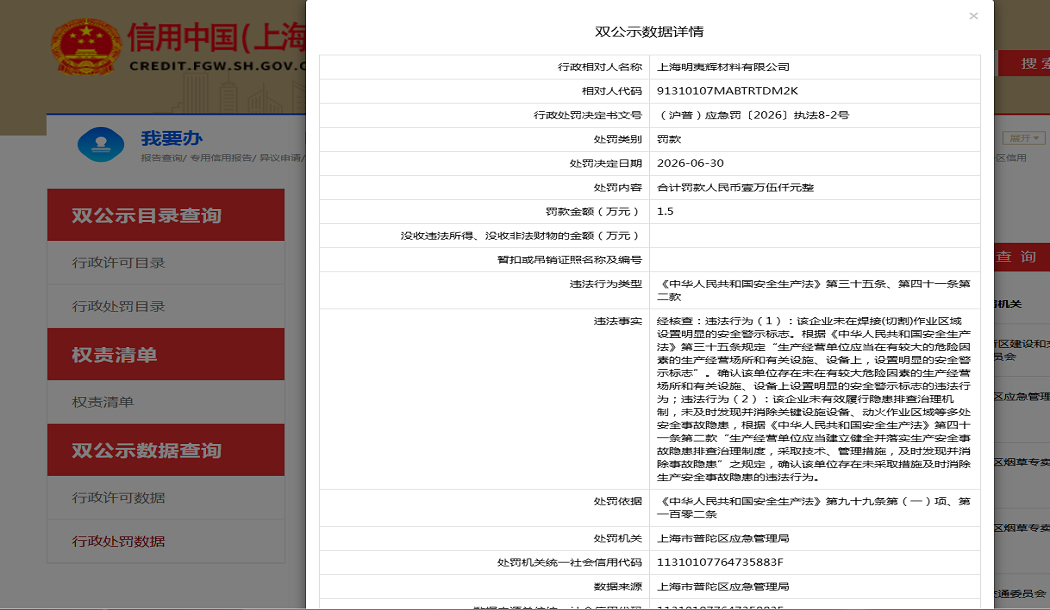Viewport: 1050px width, 610px height.
Task: Click 处罚机关 value 上海市普陀区应急管理局
Action: [723, 538]
